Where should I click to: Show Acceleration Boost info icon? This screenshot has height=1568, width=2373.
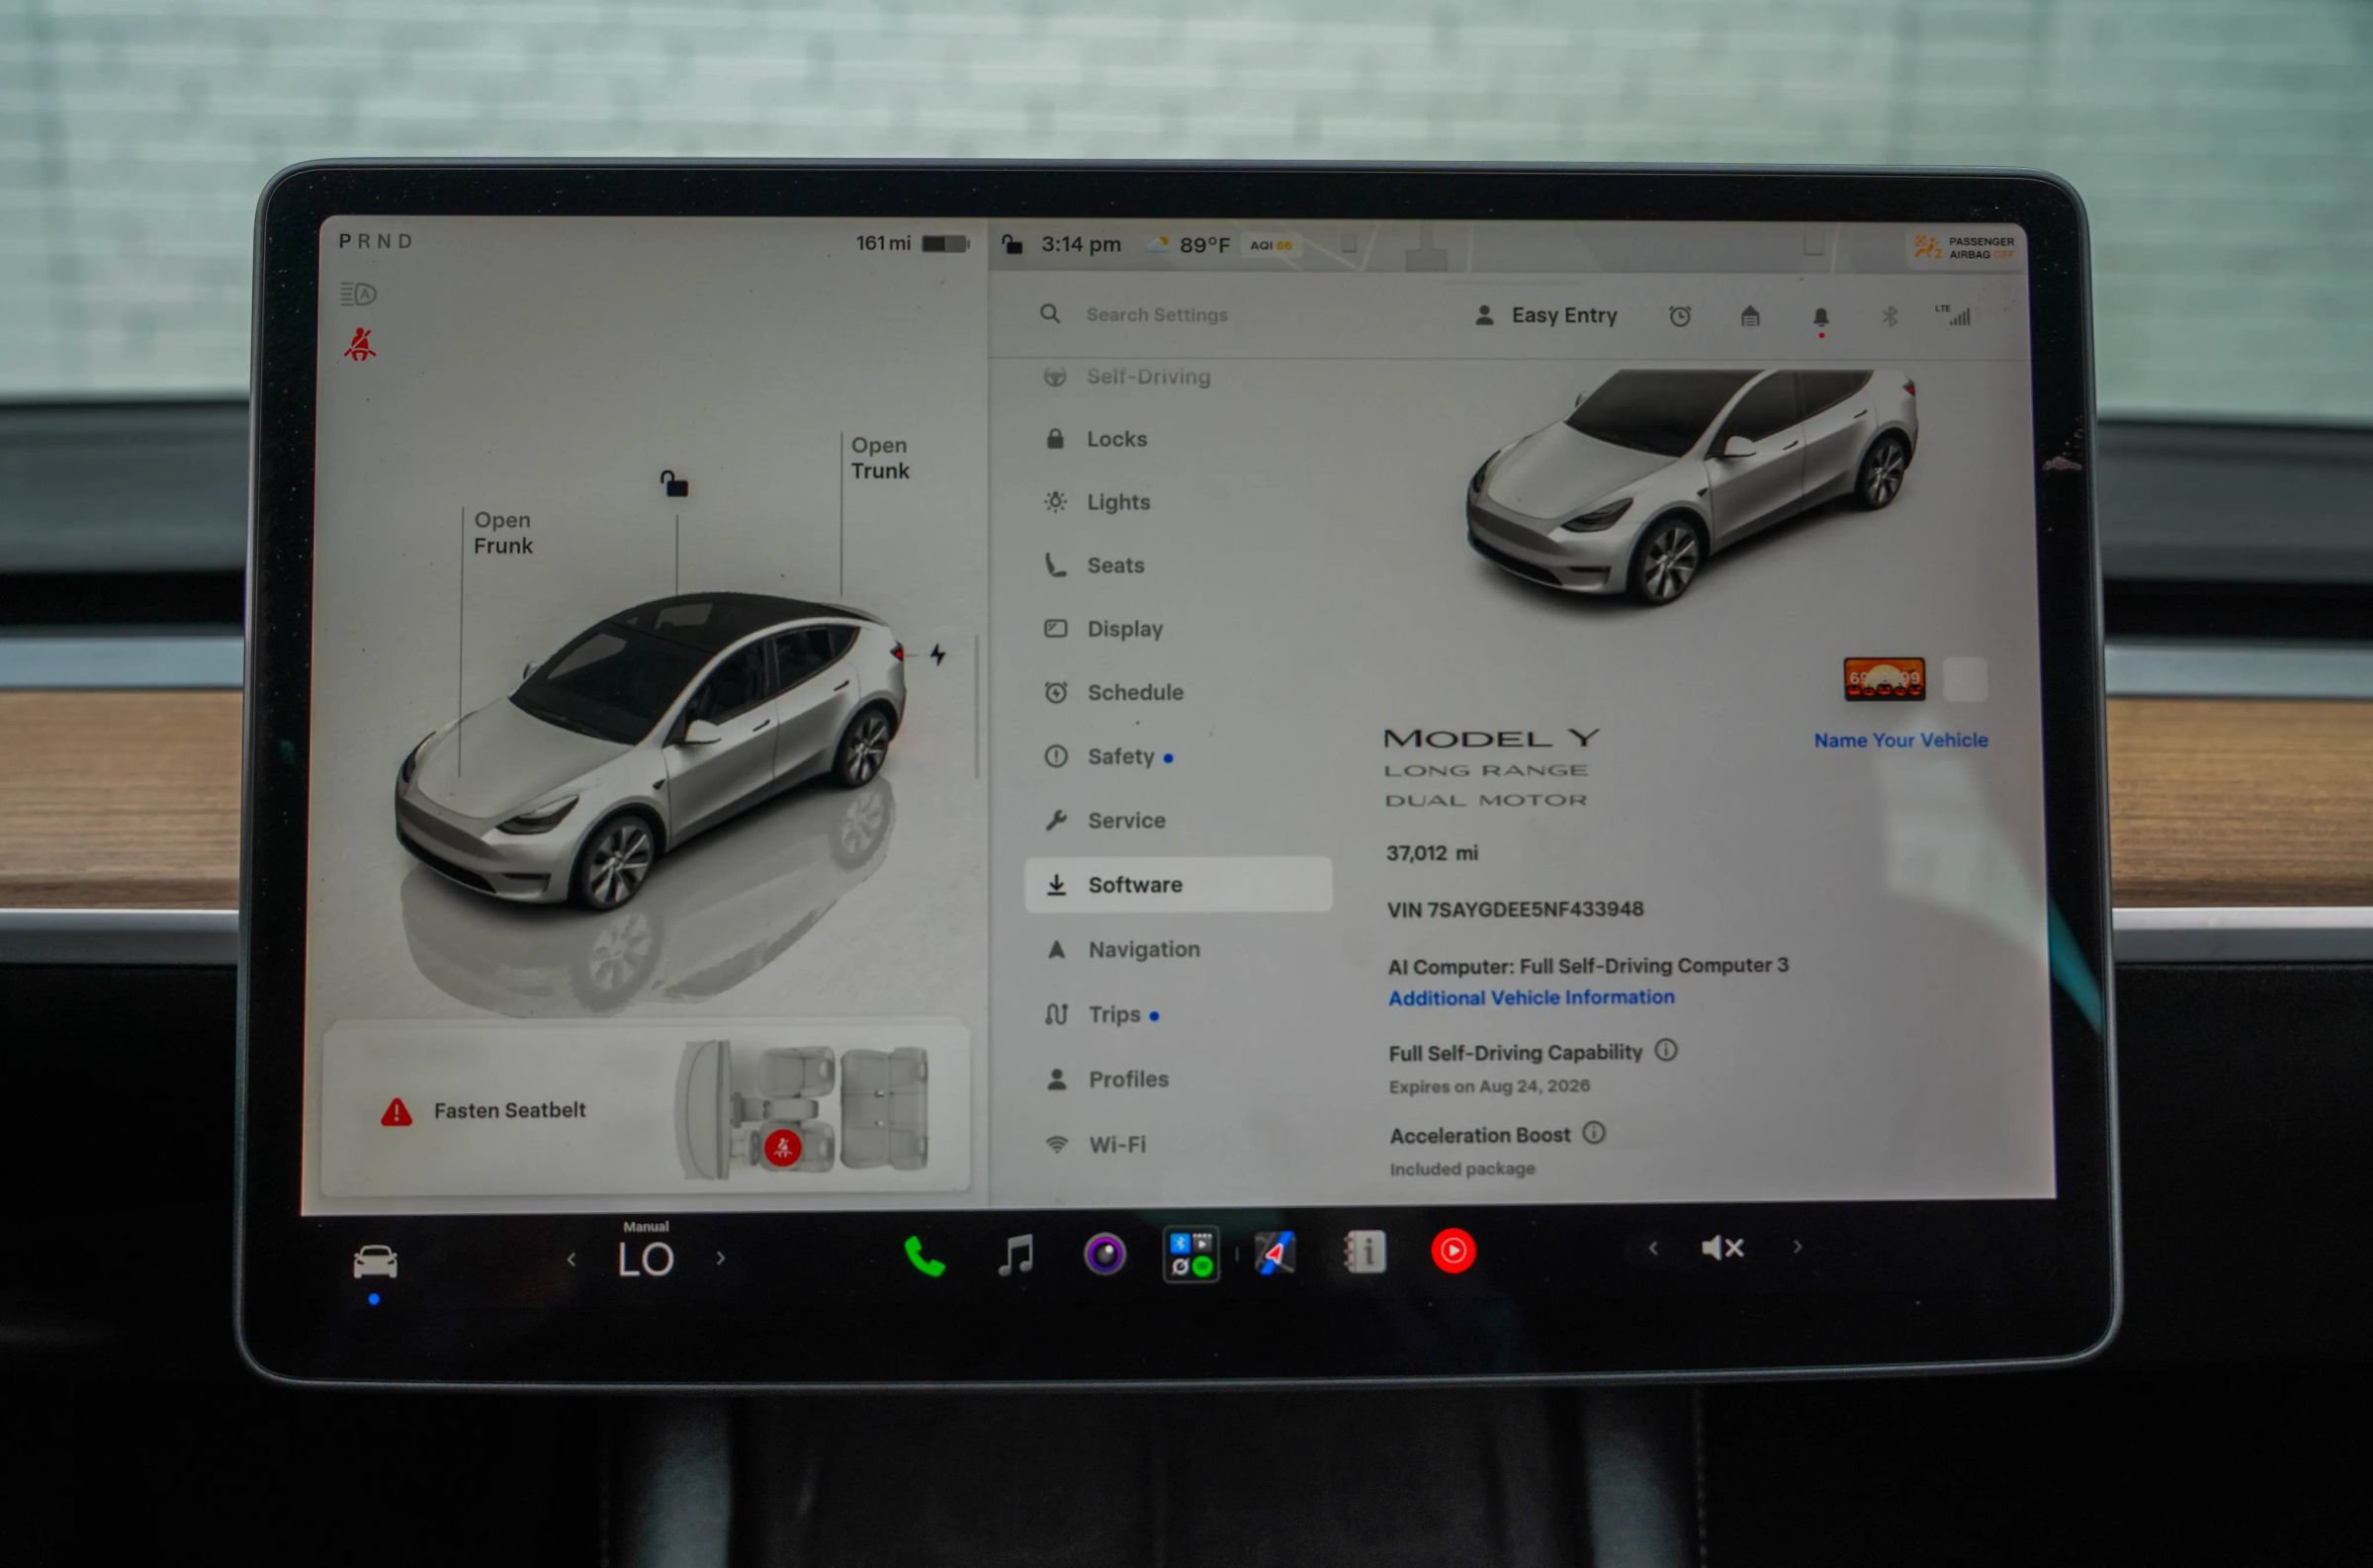[1594, 1133]
